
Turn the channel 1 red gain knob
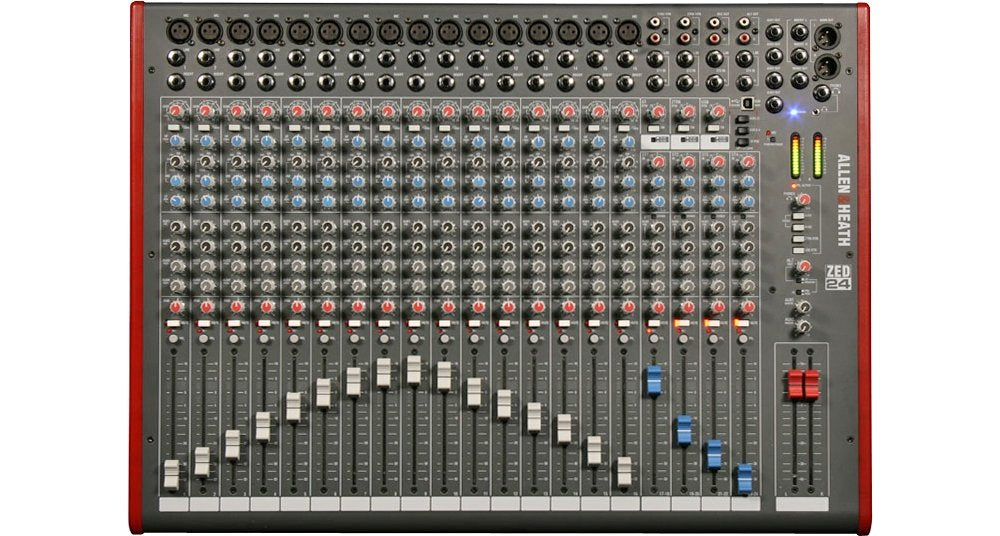point(175,111)
